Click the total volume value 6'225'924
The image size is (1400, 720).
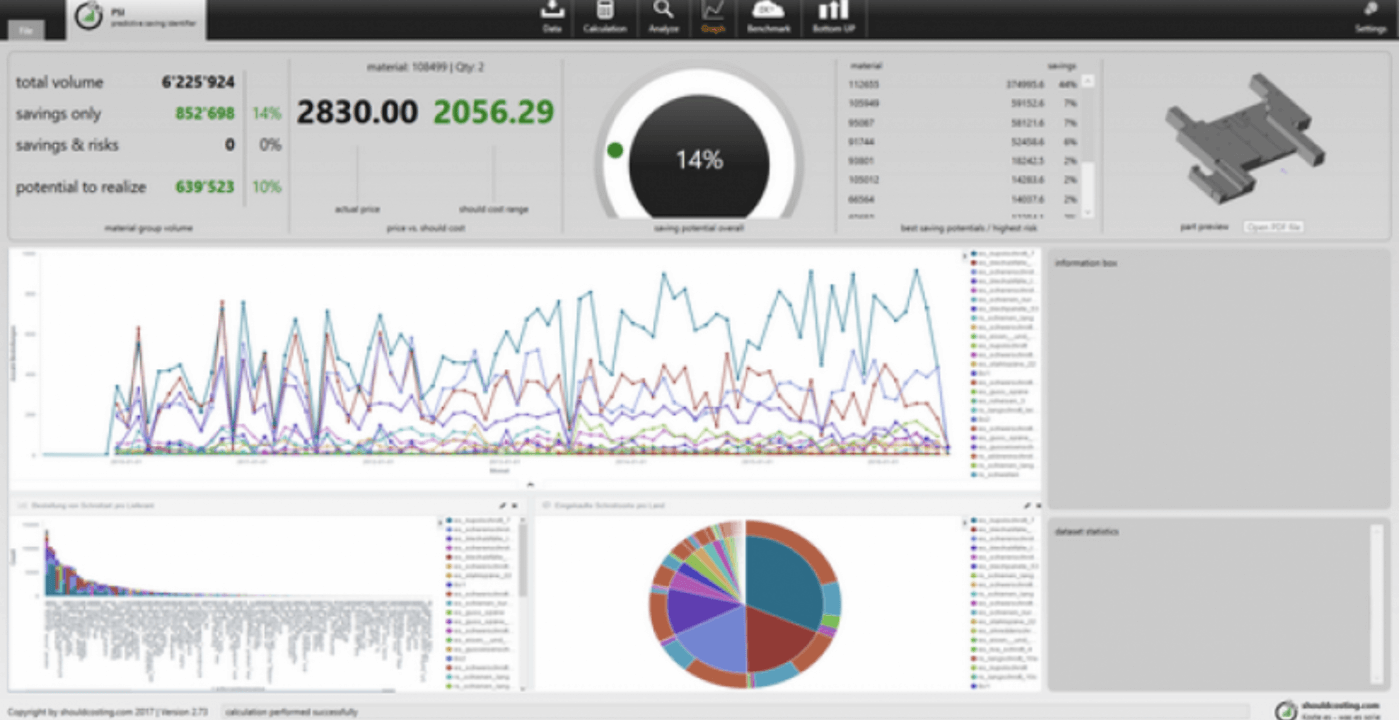coord(198,83)
